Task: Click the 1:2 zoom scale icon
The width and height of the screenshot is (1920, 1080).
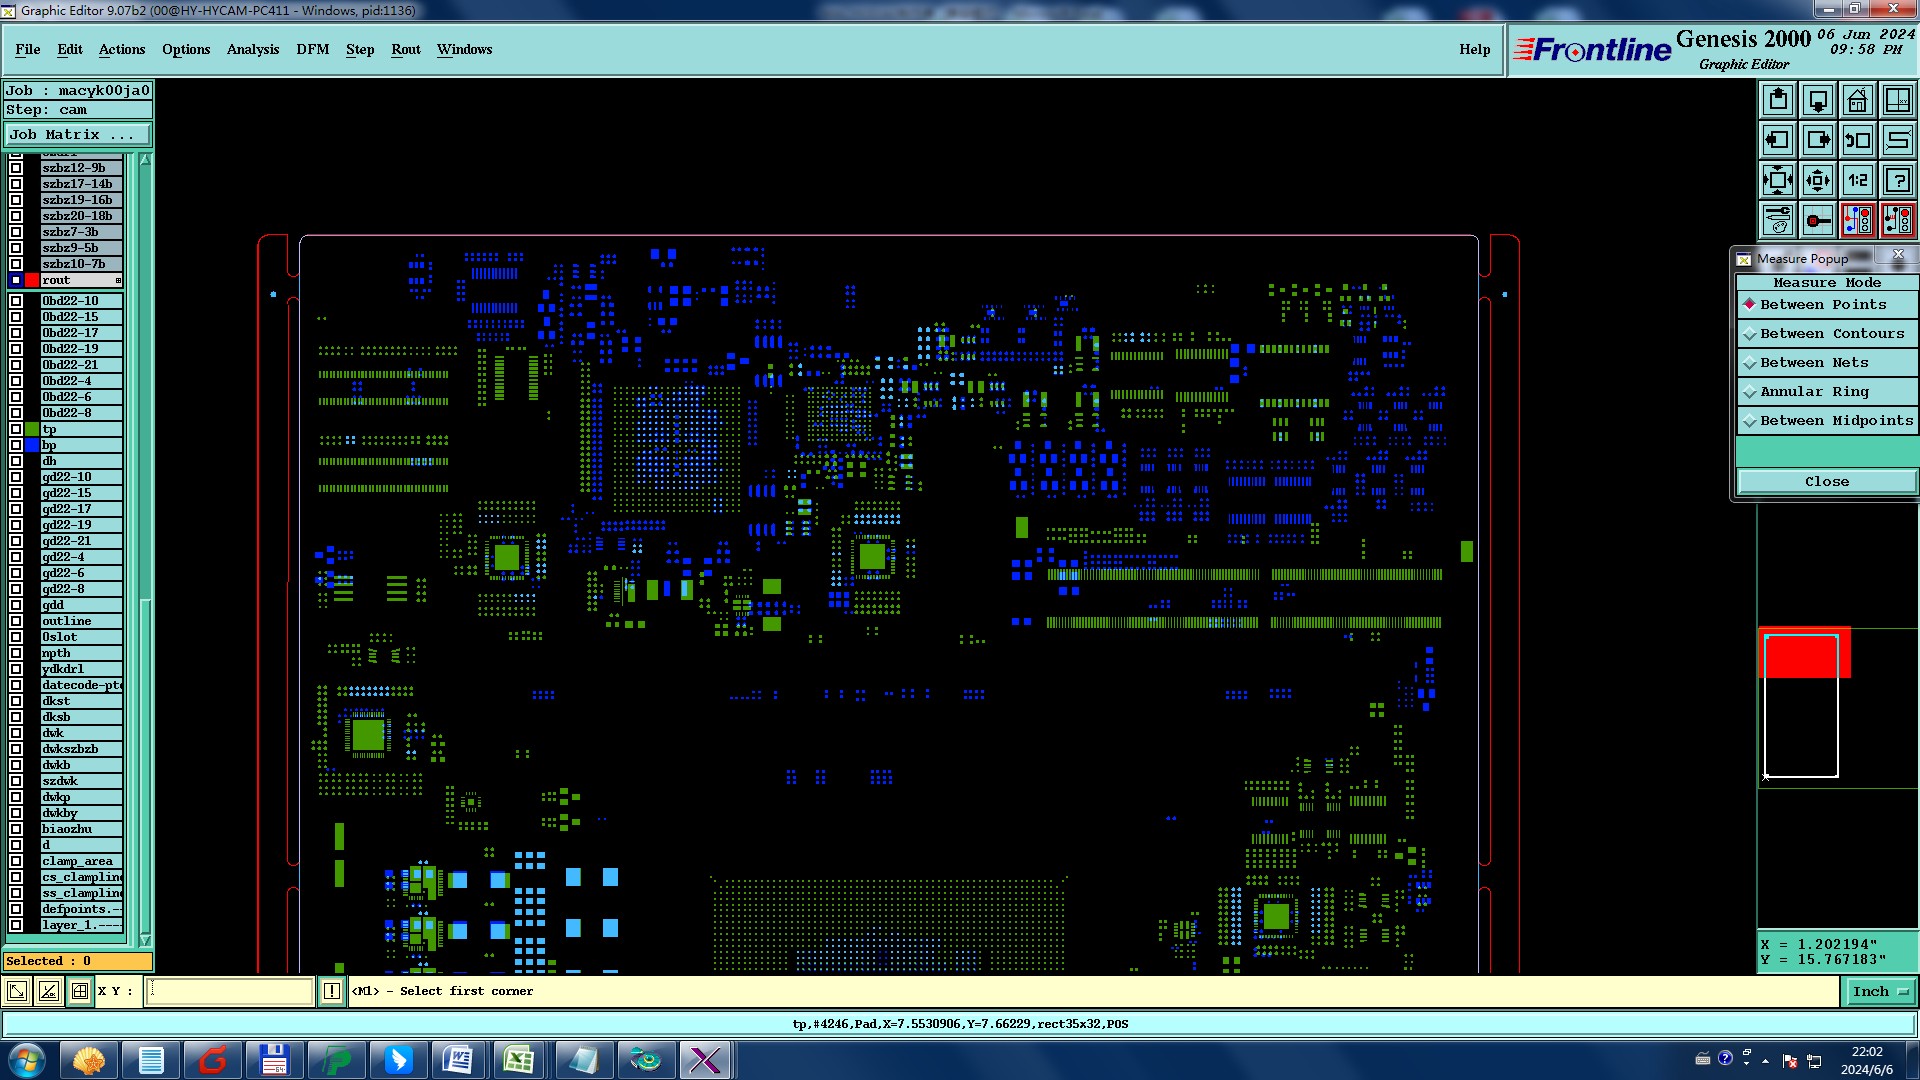Action: point(1857,180)
